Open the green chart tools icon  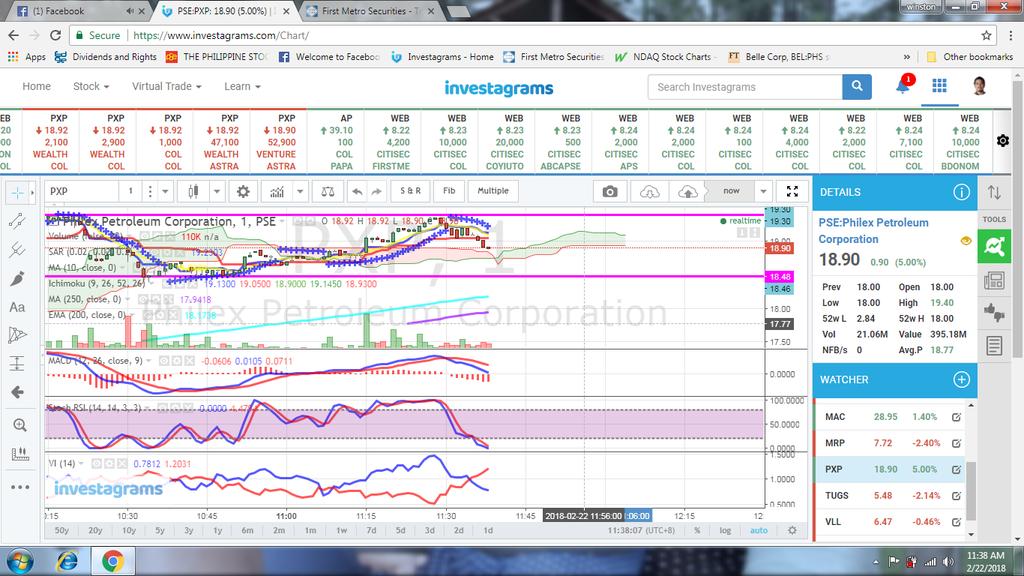click(994, 247)
